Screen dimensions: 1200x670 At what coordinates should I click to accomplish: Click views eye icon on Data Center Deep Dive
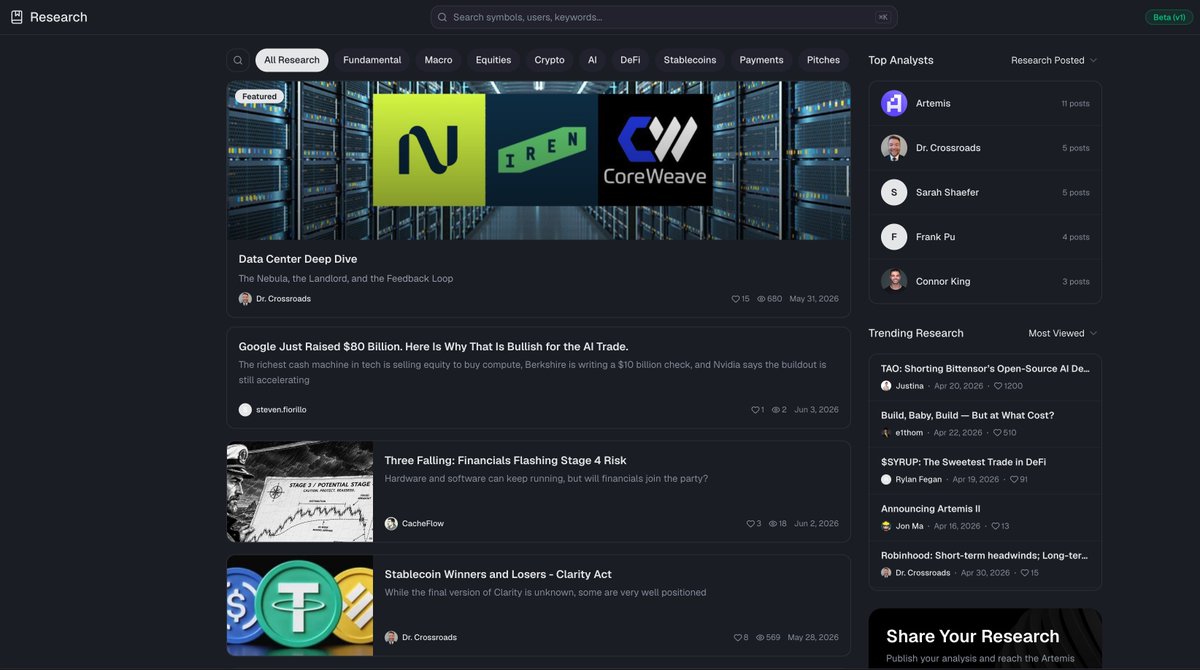pos(761,299)
